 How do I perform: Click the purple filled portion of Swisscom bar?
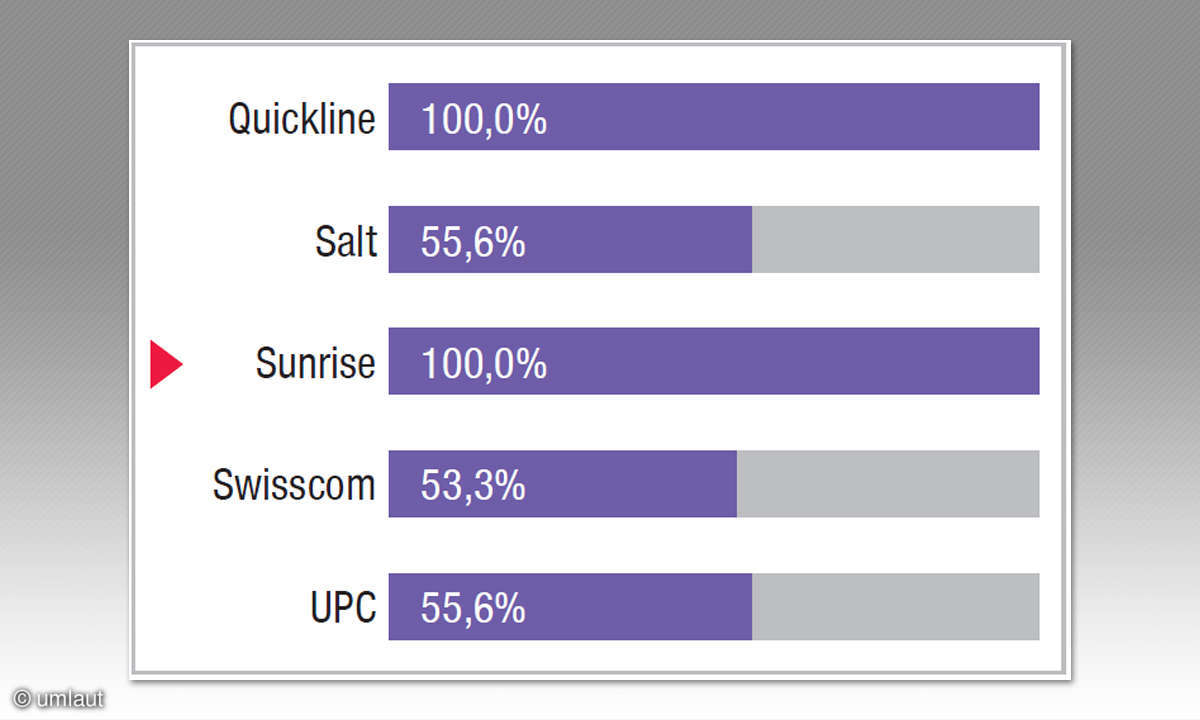562,484
